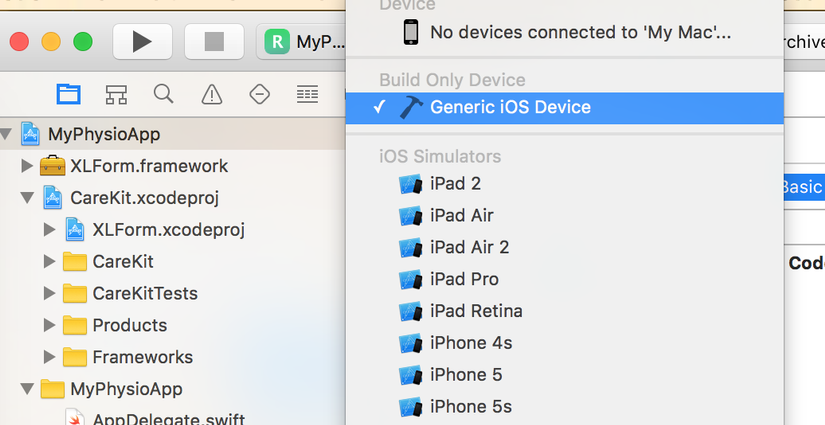Viewport: 825px width, 425px height.
Task: Open the Debug navigator lines icon
Action: click(307, 95)
